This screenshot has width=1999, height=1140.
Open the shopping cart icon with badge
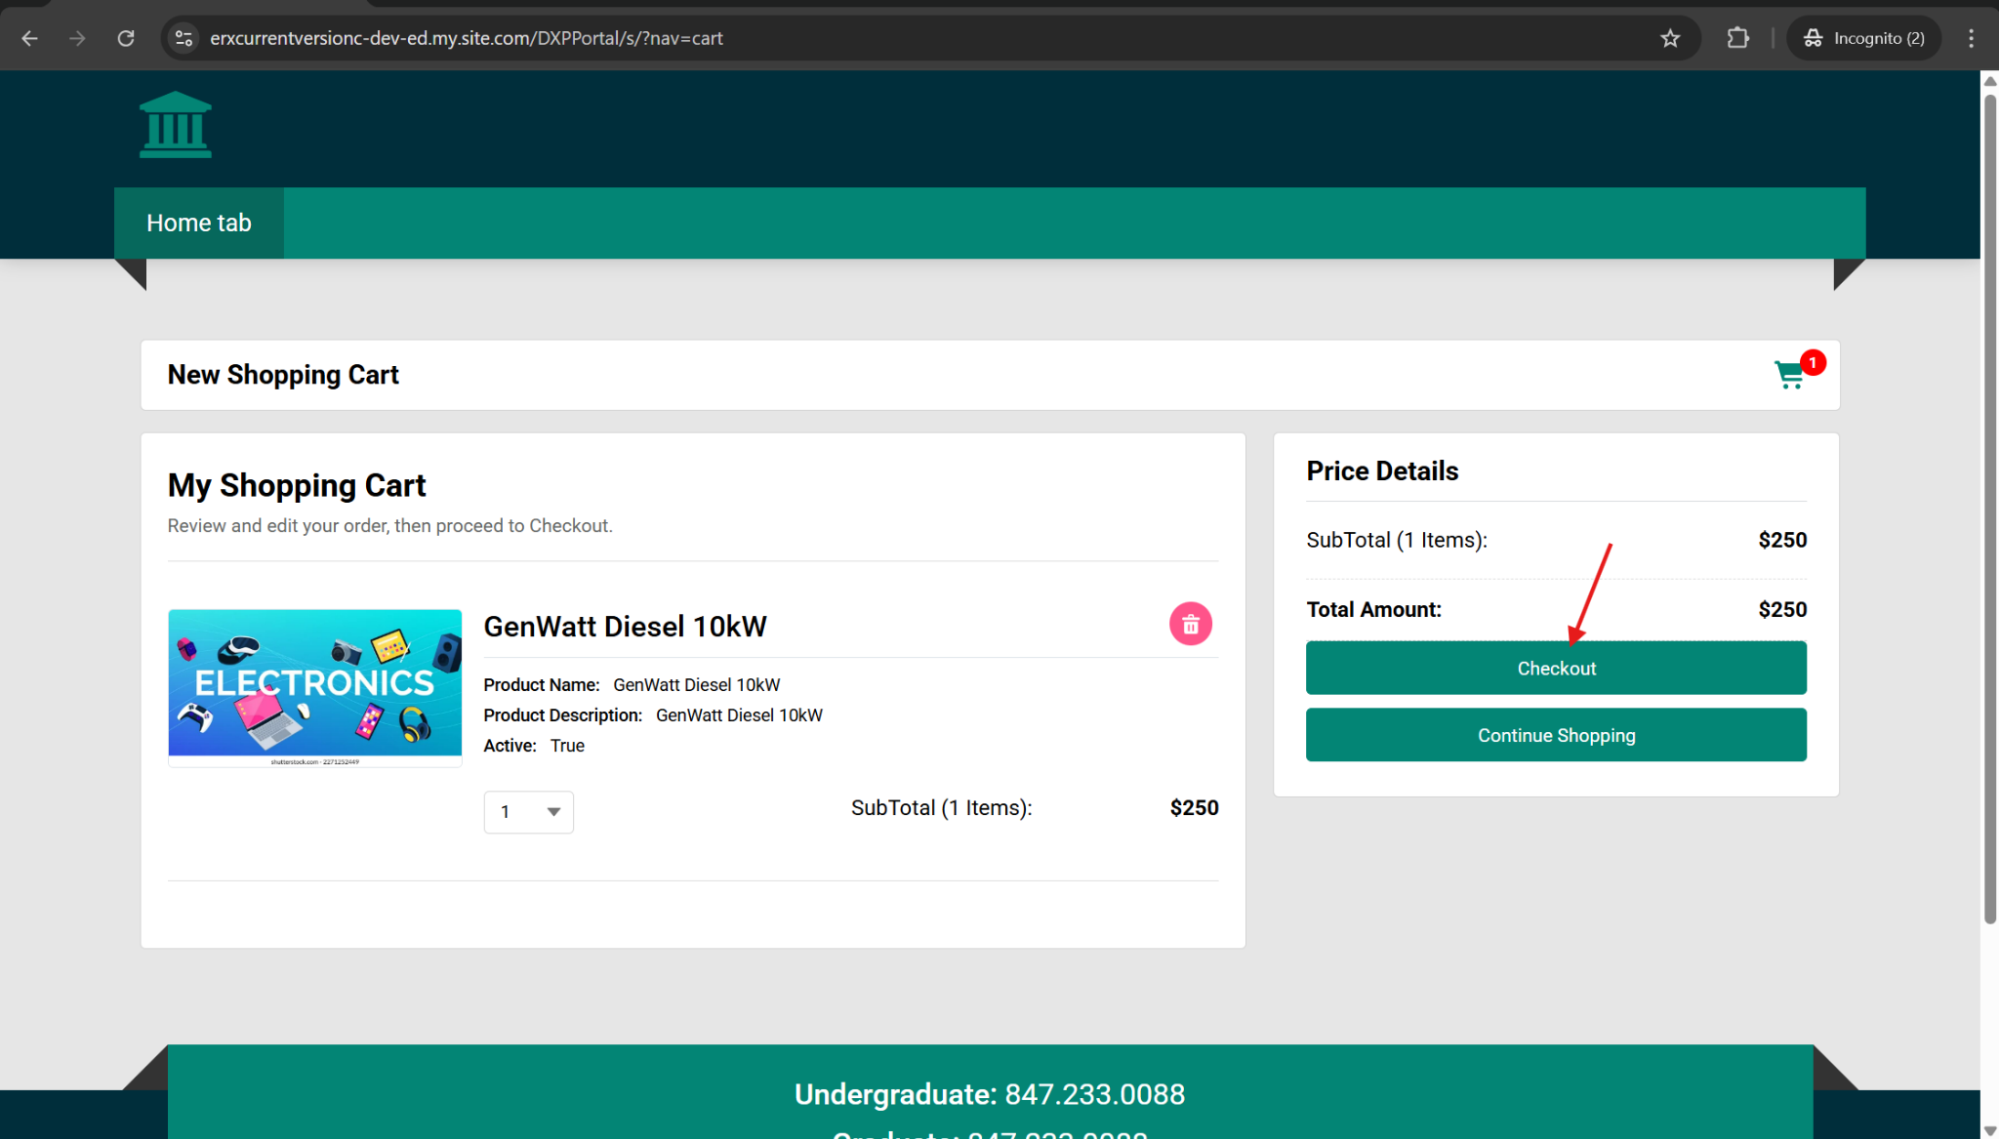click(x=1790, y=375)
